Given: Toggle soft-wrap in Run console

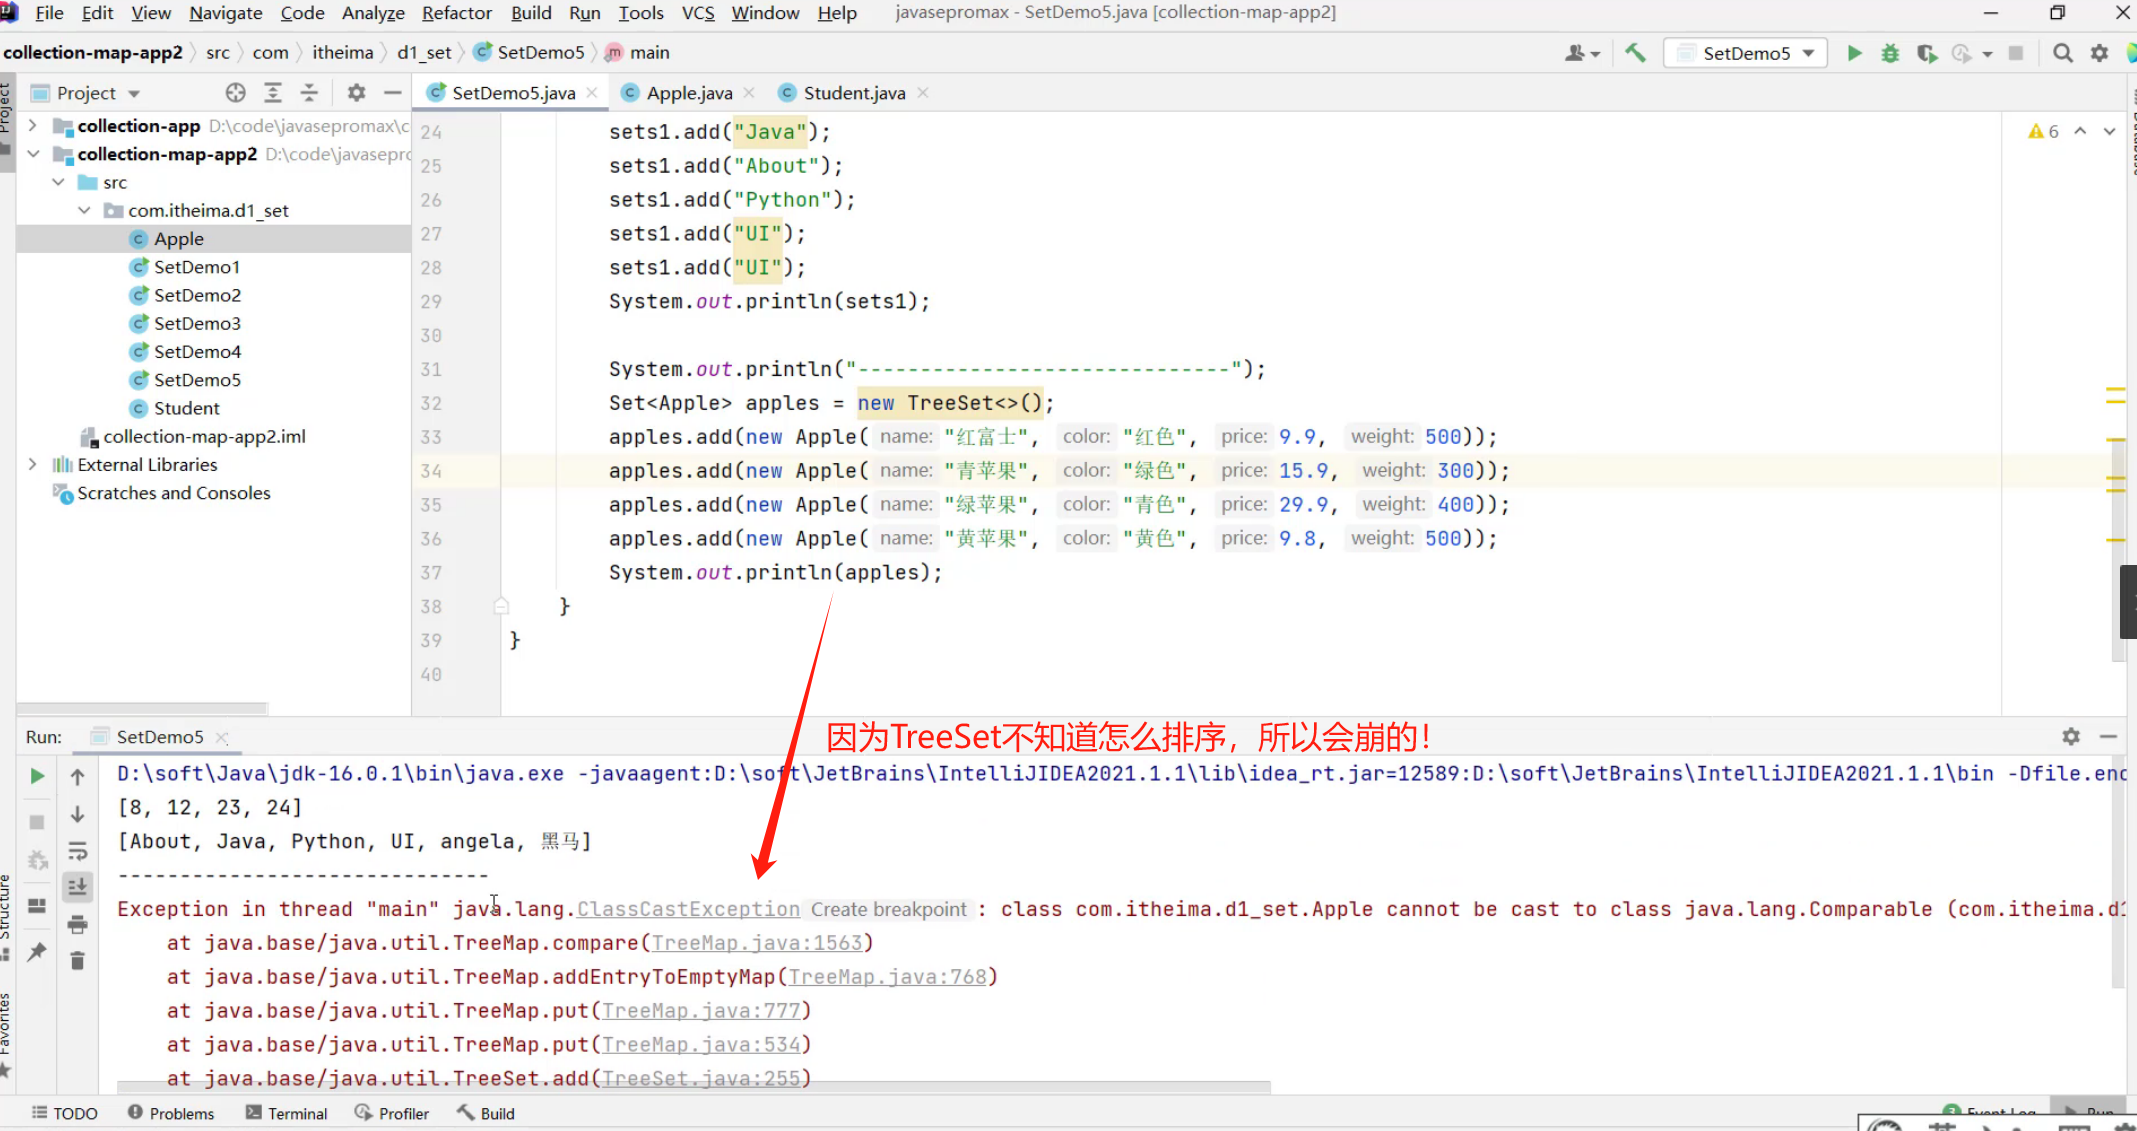Looking at the screenshot, I should tap(77, 851).
